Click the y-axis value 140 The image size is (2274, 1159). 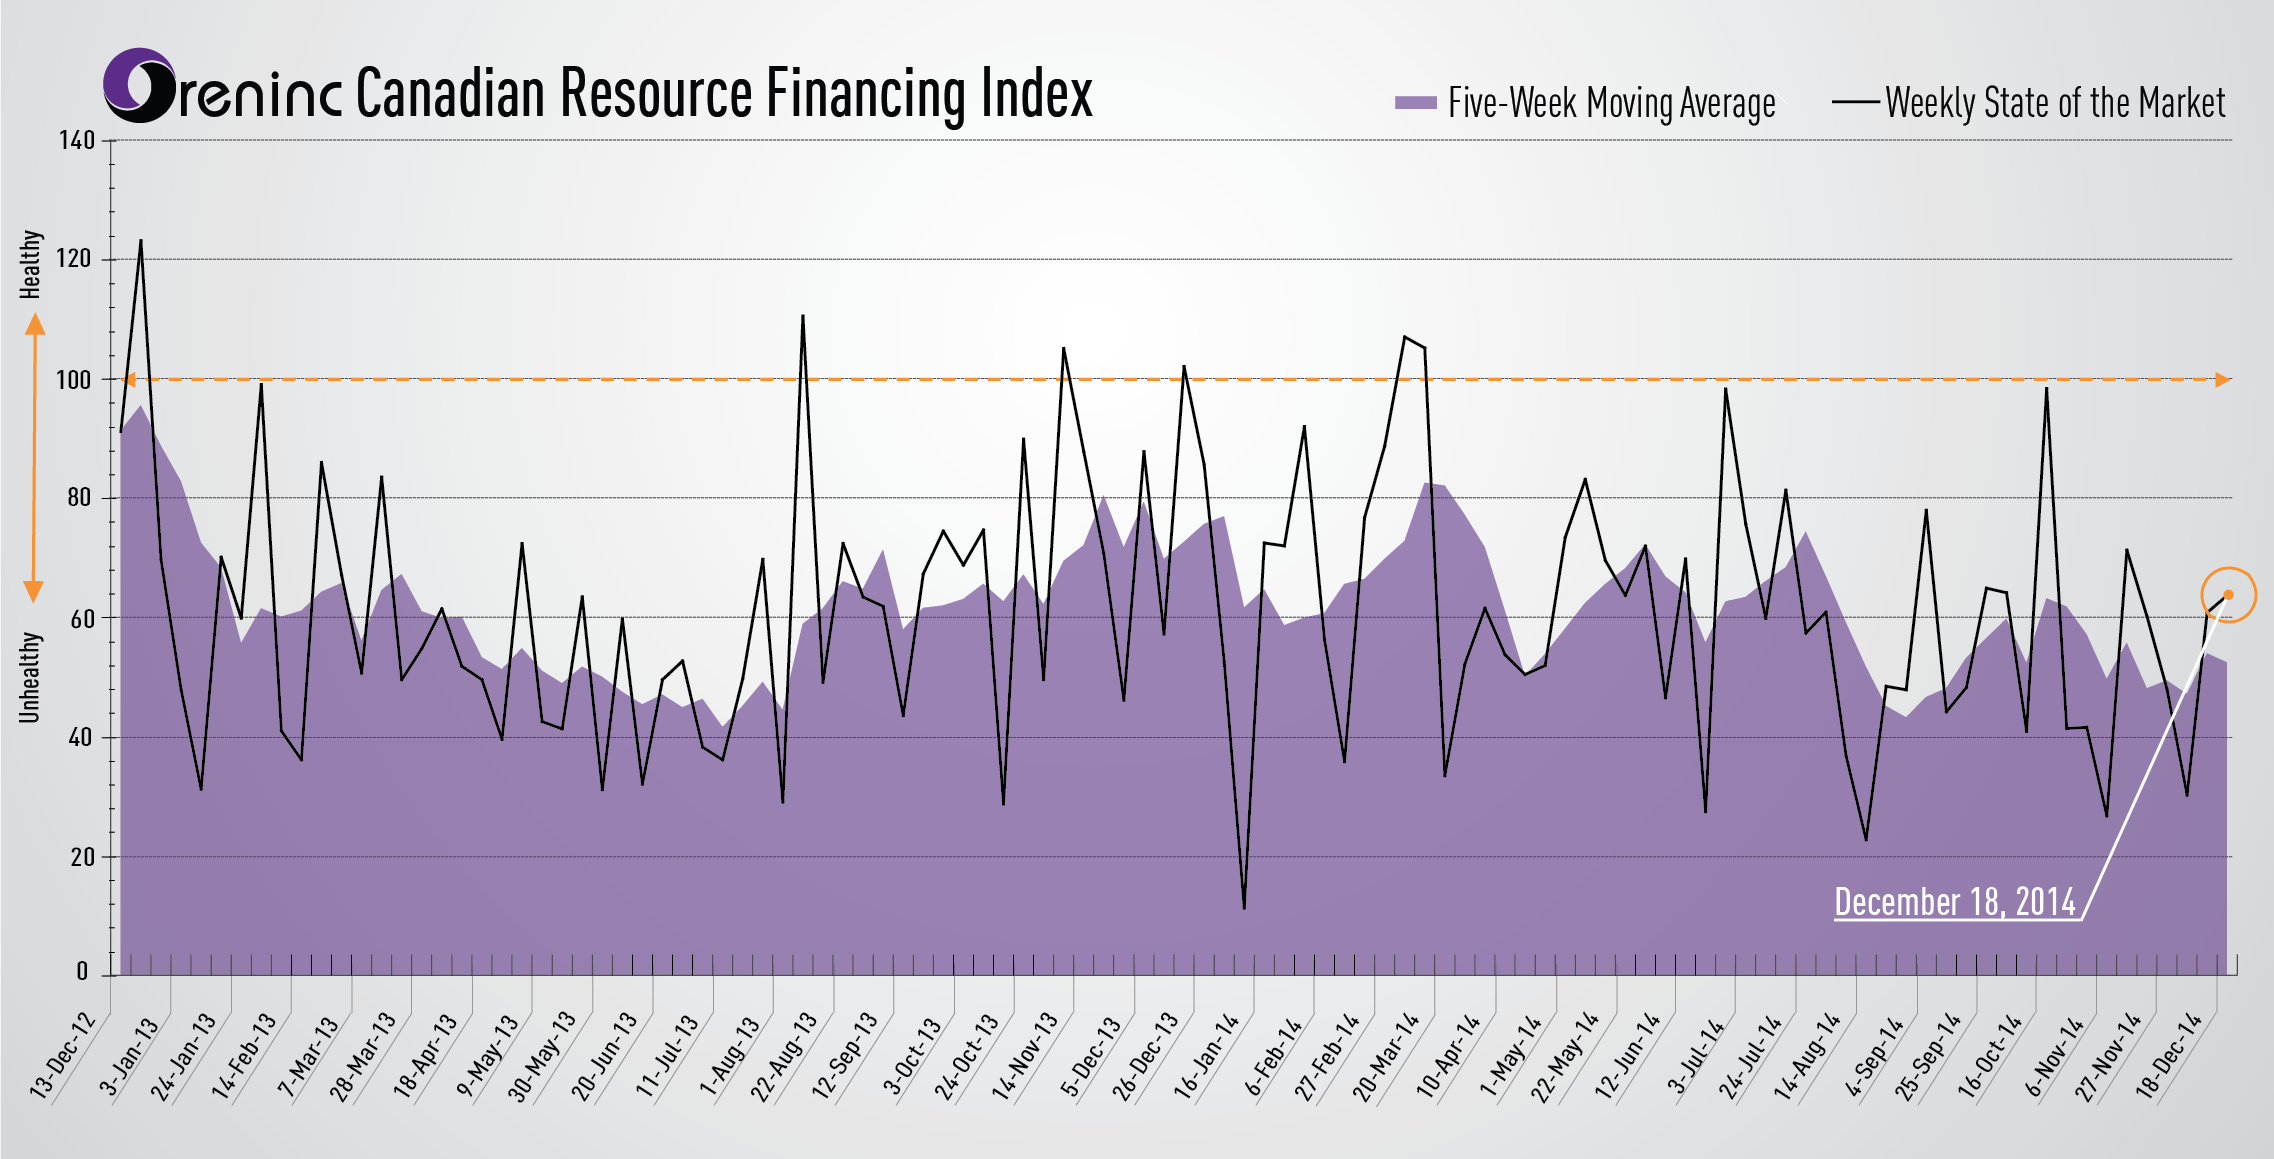click(77, 140)
